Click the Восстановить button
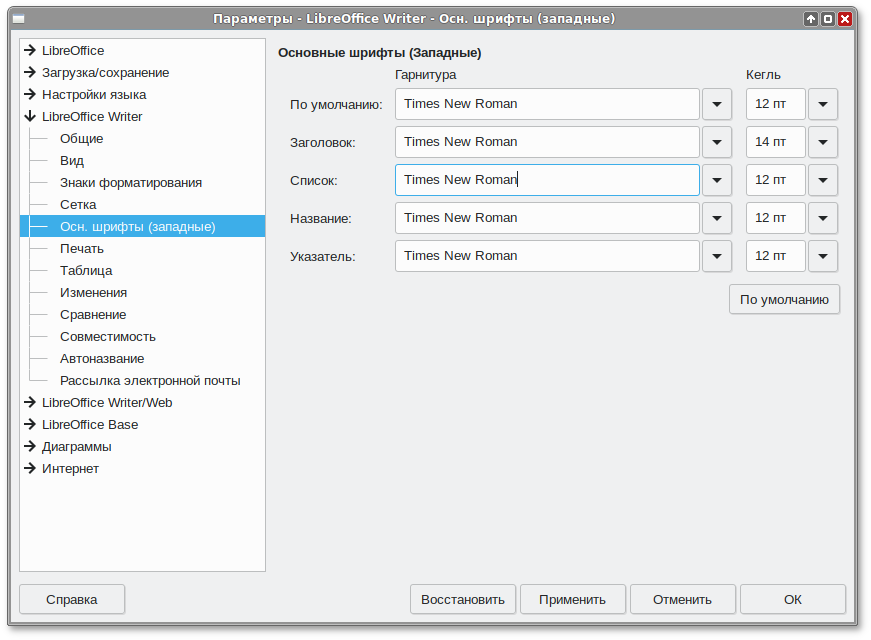This screenshot has height=640, width=871. point(463,600)
